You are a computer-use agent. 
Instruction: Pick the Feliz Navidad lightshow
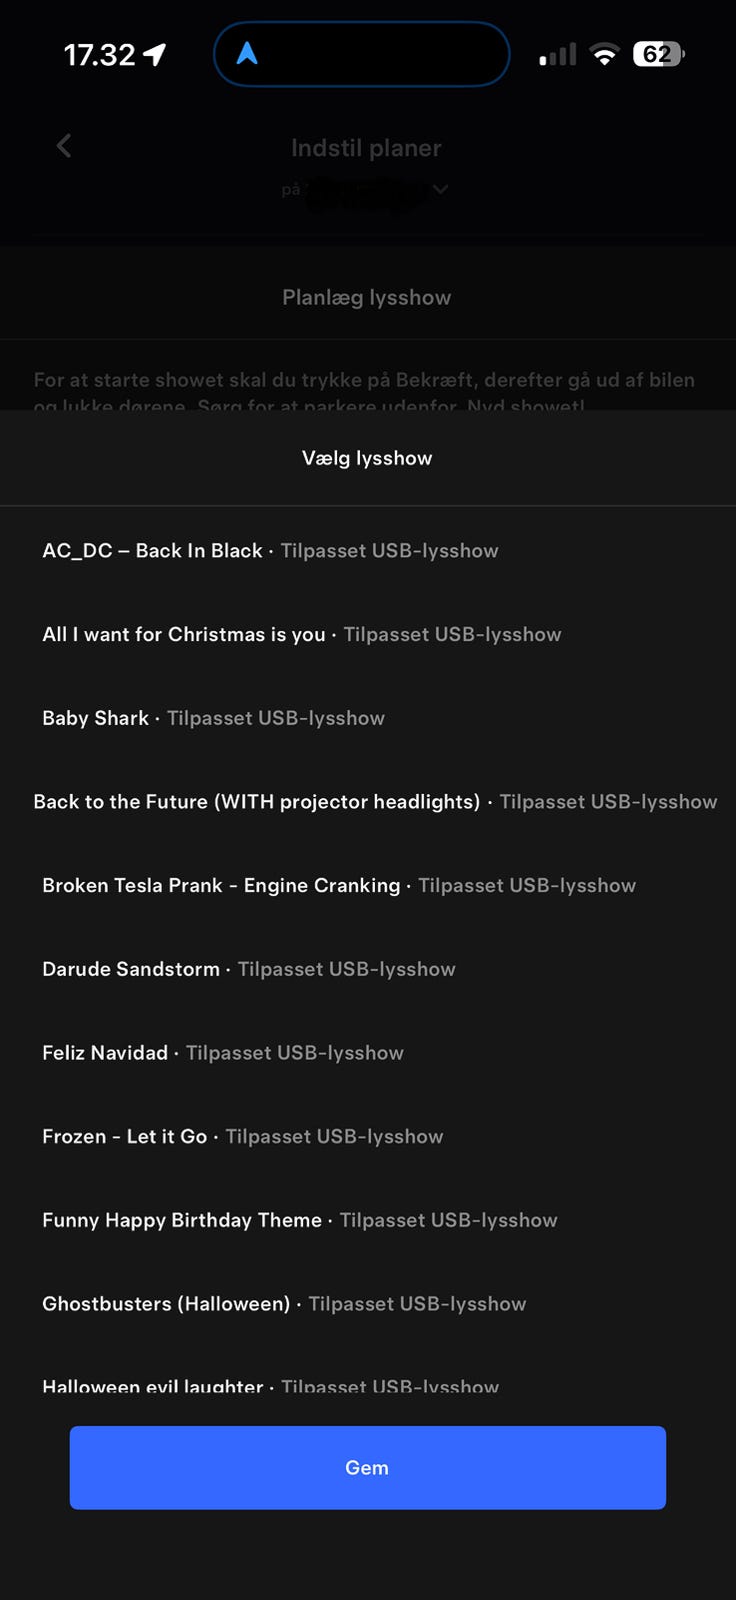(x=222, y=1053)
